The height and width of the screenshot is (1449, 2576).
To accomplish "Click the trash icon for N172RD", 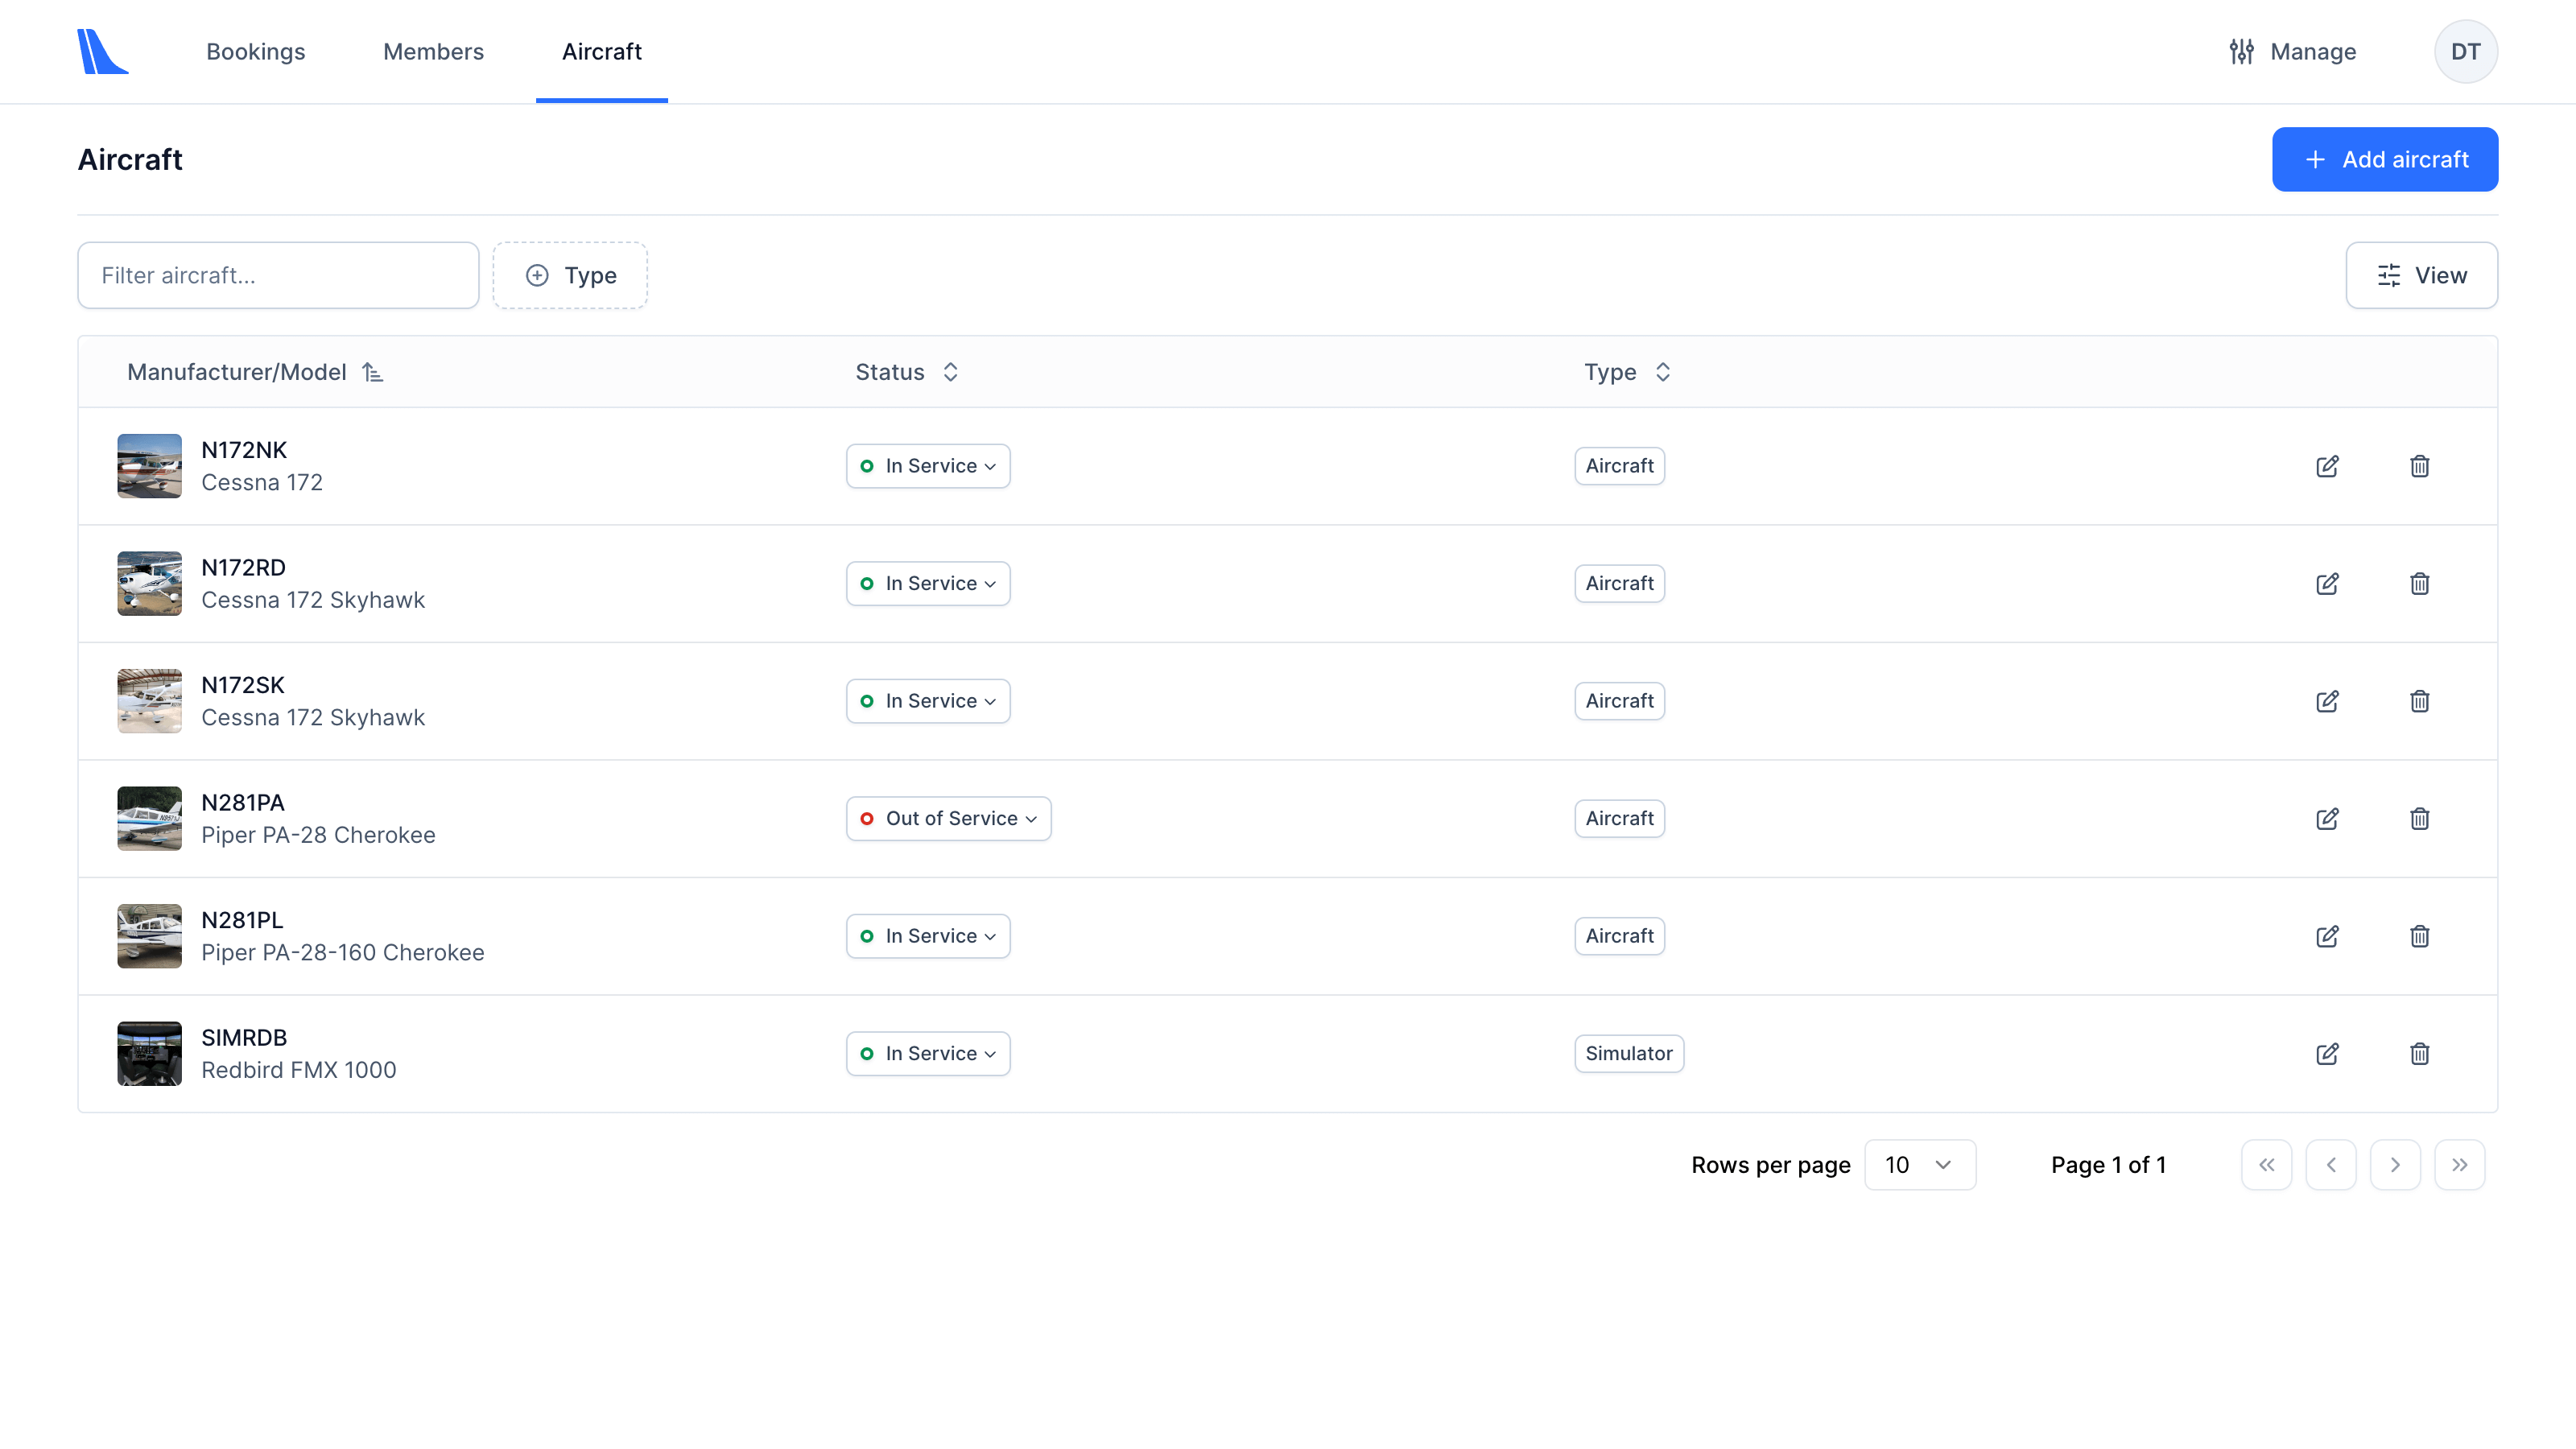I will 2420,583.
